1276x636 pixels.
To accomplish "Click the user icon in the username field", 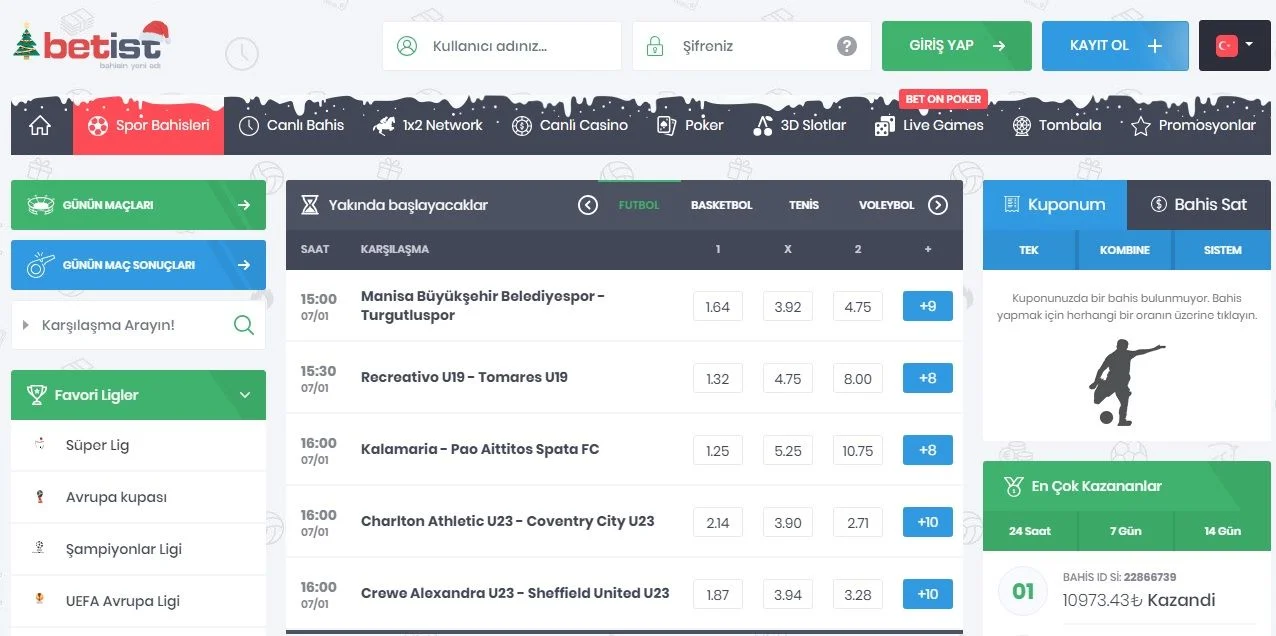I will 406,46.
